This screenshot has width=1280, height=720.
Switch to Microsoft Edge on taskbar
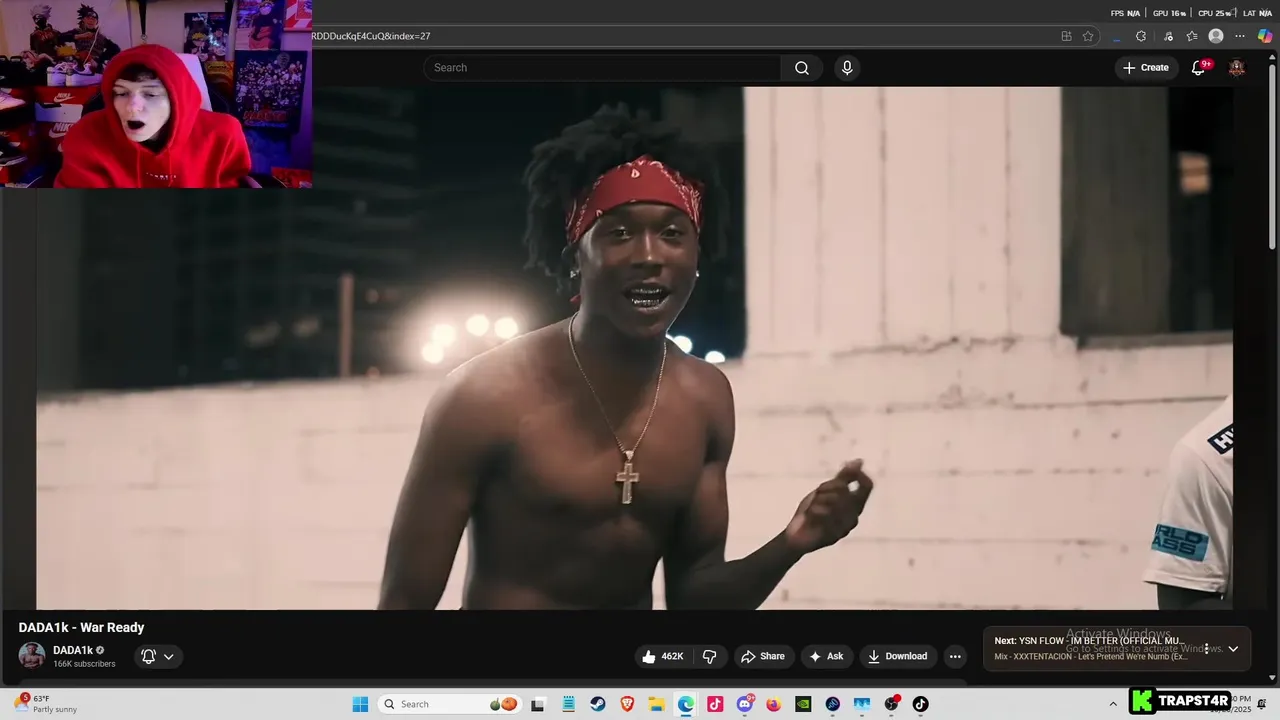click(x=685, y=704)
